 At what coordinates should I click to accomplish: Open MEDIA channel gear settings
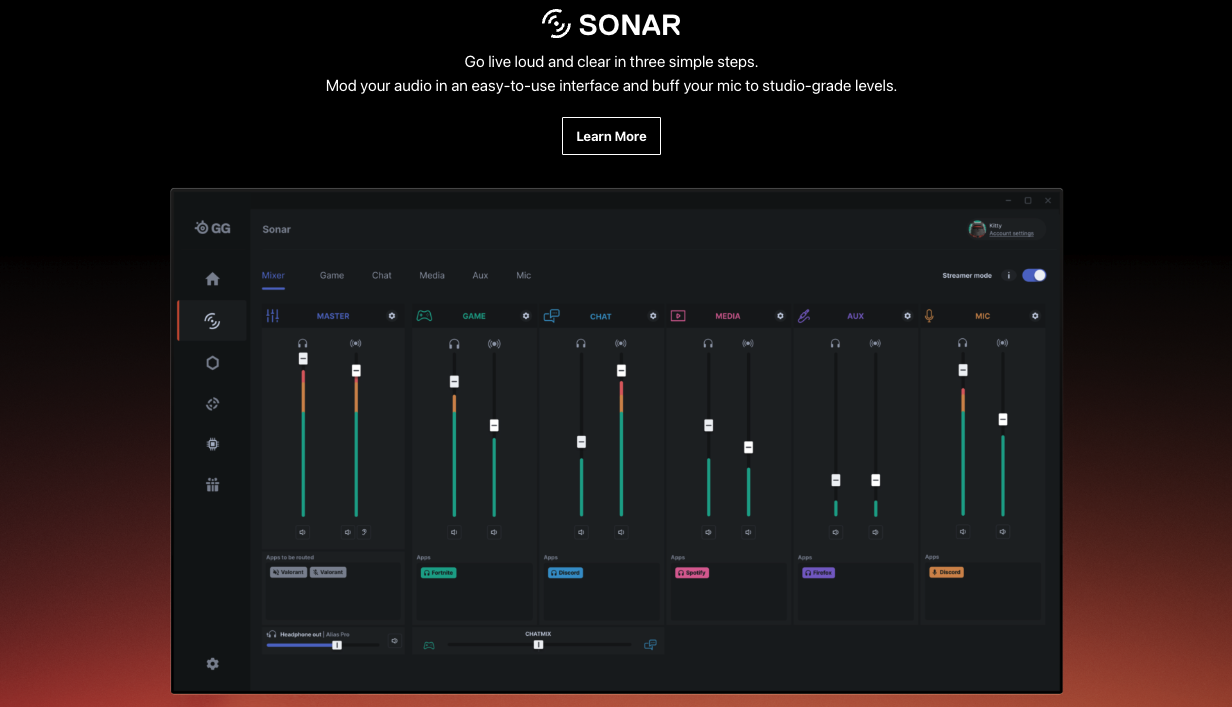pyautogui.click(x=781, y=316)
